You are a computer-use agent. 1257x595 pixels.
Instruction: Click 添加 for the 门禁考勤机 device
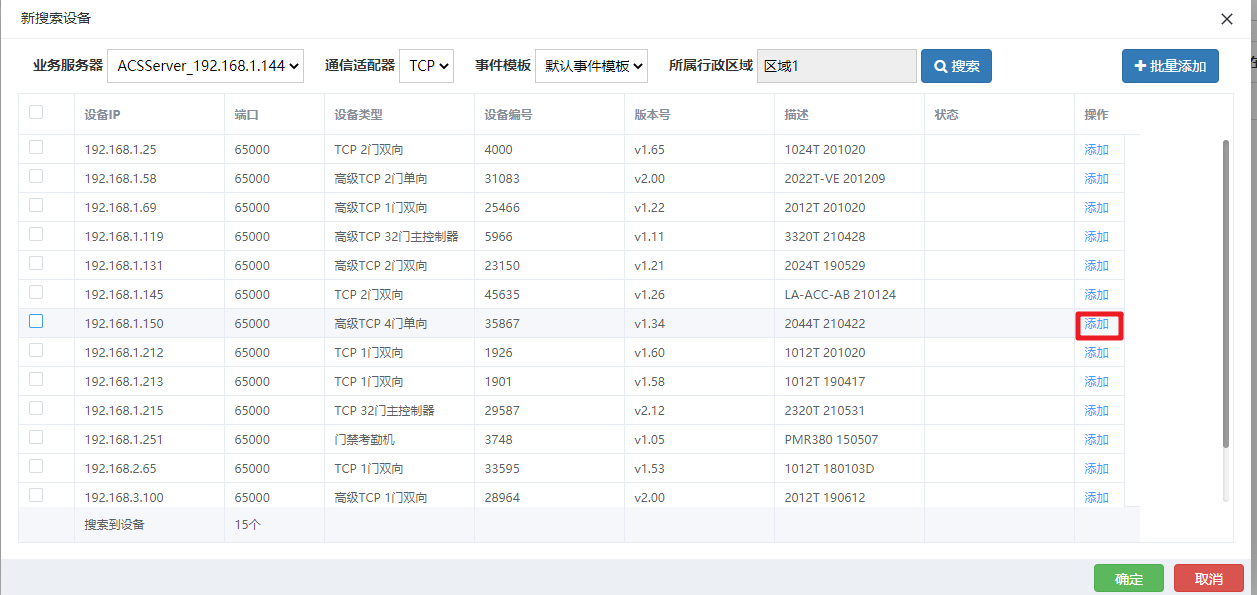coord(1098,439)
